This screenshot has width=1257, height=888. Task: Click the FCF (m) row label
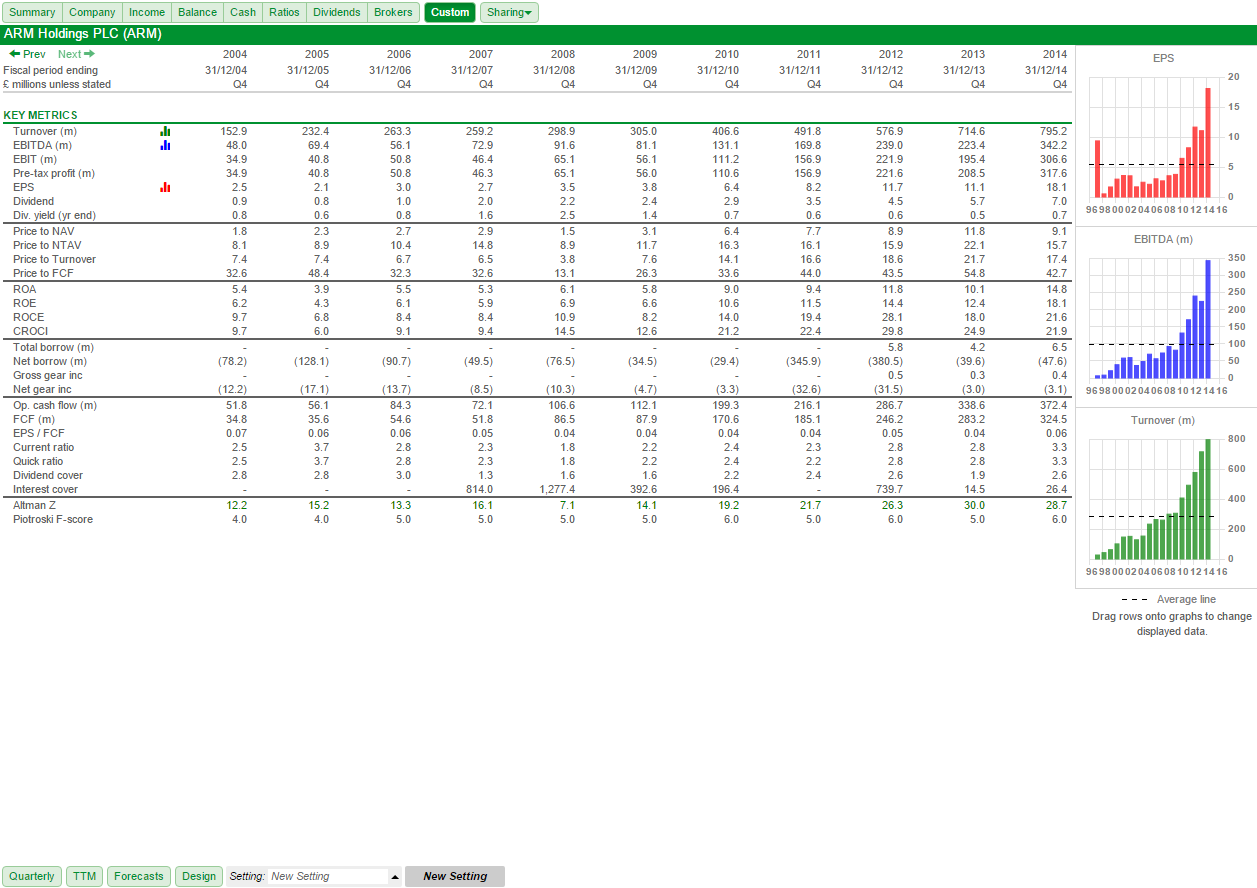[x=34, y=419]
